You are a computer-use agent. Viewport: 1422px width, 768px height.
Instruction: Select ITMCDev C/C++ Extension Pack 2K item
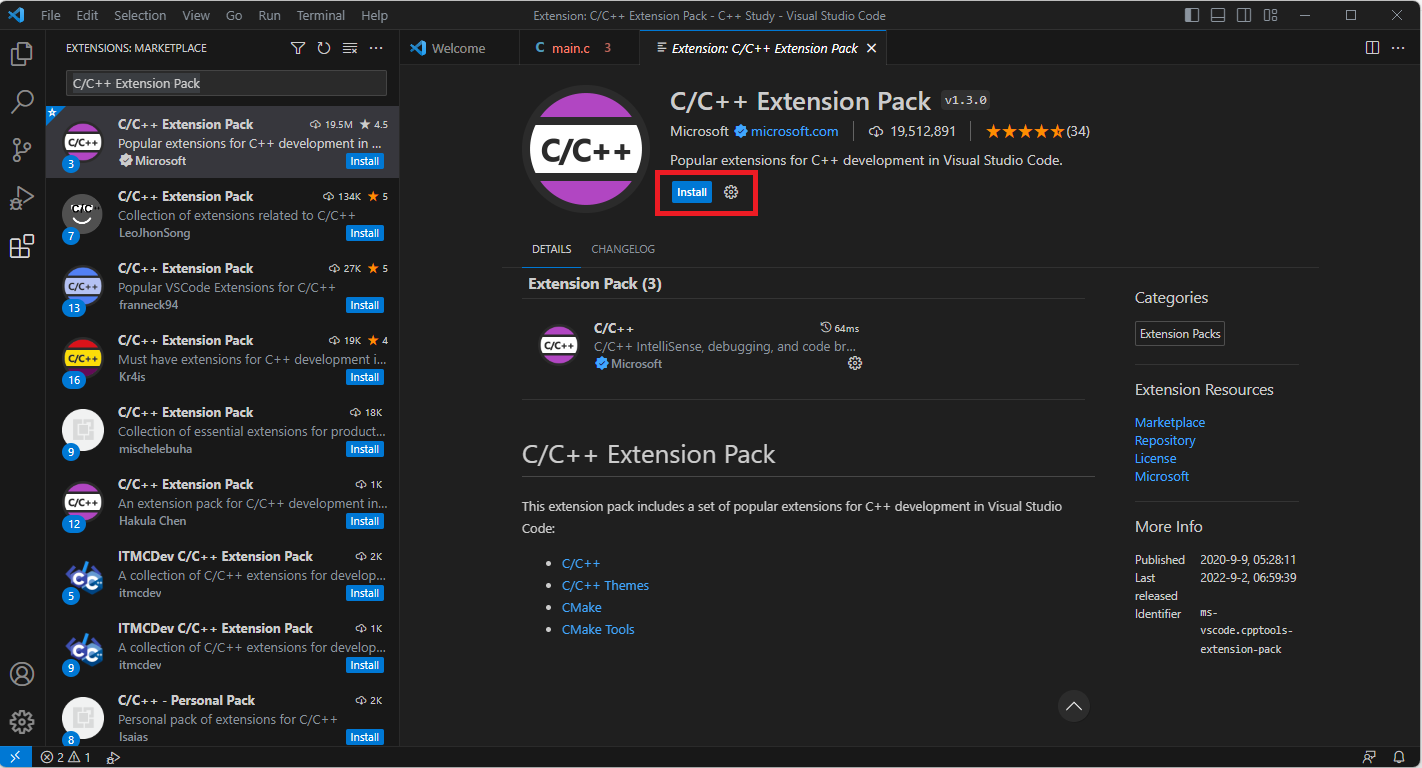(222, 575)
